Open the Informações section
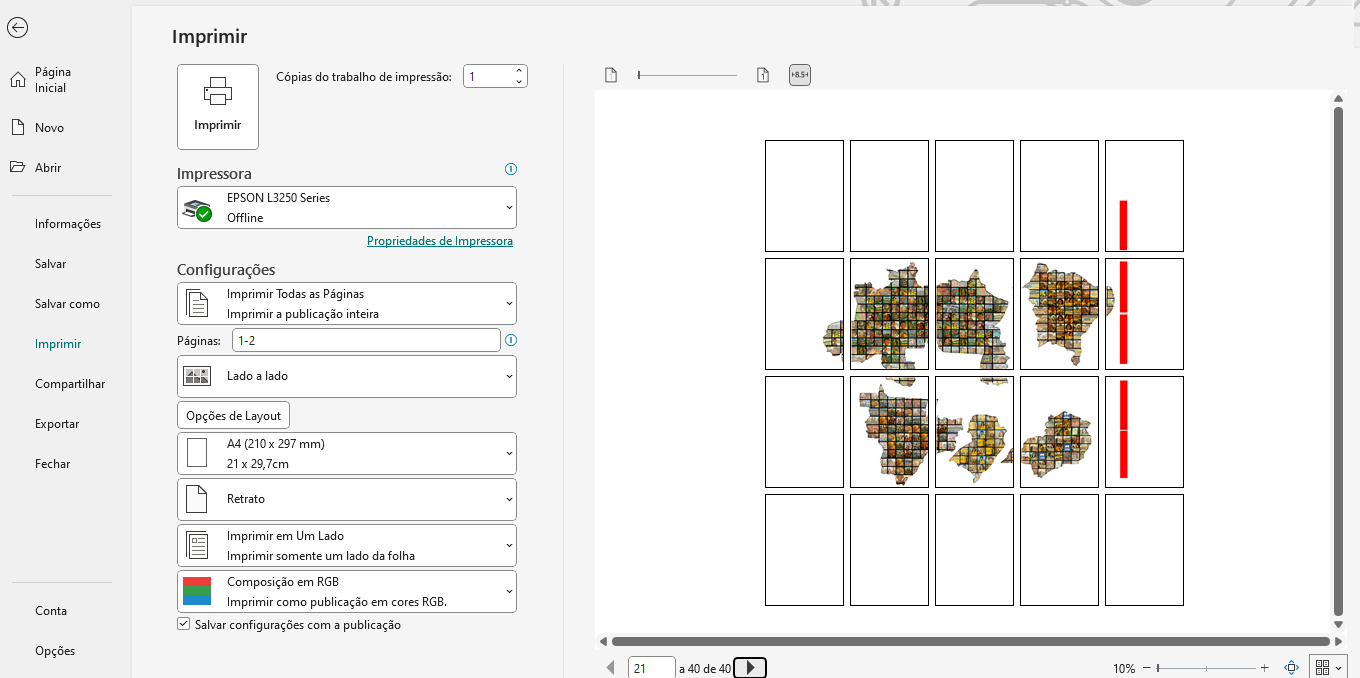Screen dimensions: 1360x678 (68, 224)
